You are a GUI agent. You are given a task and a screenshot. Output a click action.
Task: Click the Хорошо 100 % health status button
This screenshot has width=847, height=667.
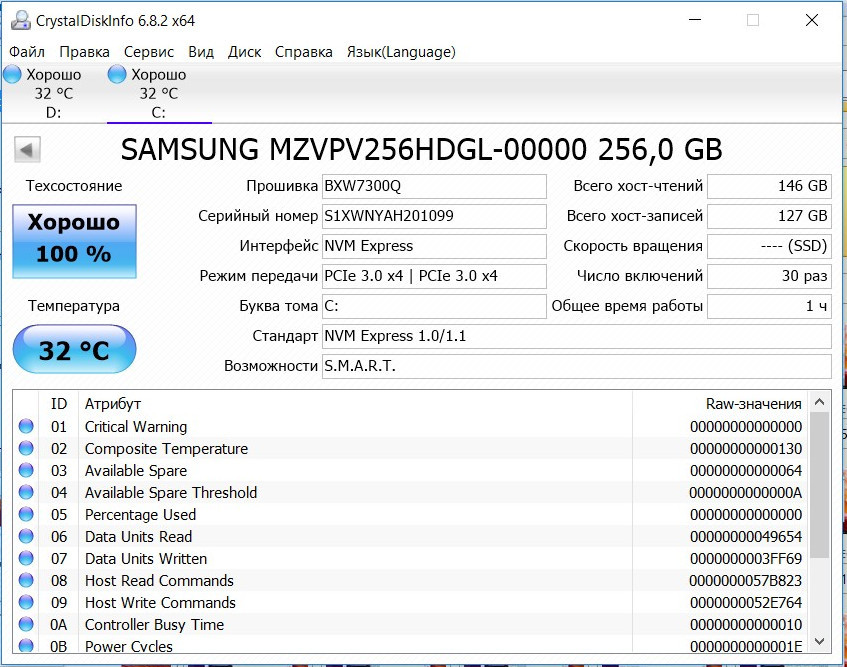coord(75,241)
